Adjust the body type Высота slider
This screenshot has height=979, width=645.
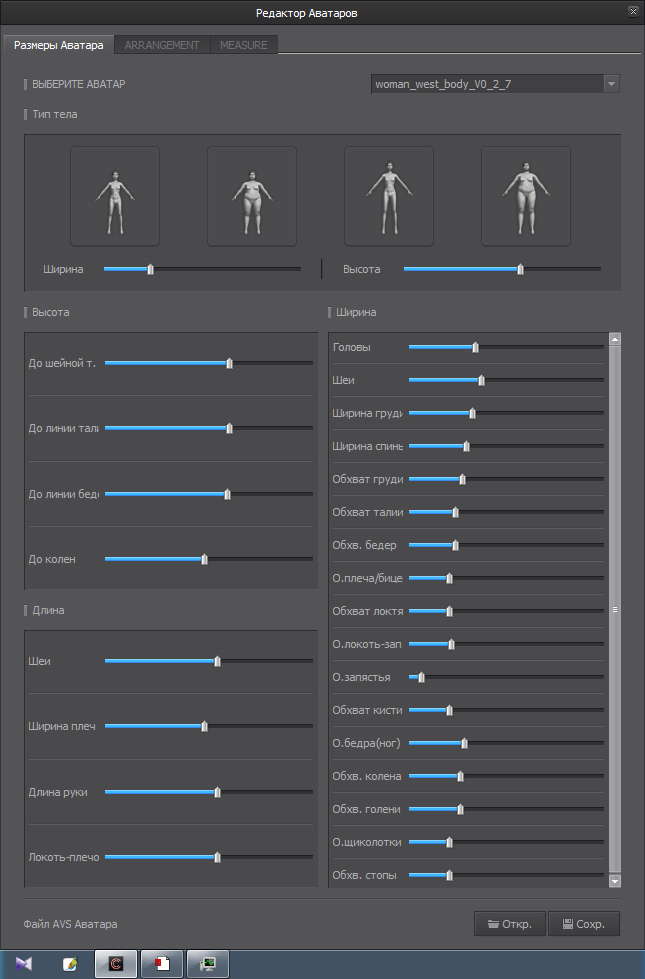[502, 269]
